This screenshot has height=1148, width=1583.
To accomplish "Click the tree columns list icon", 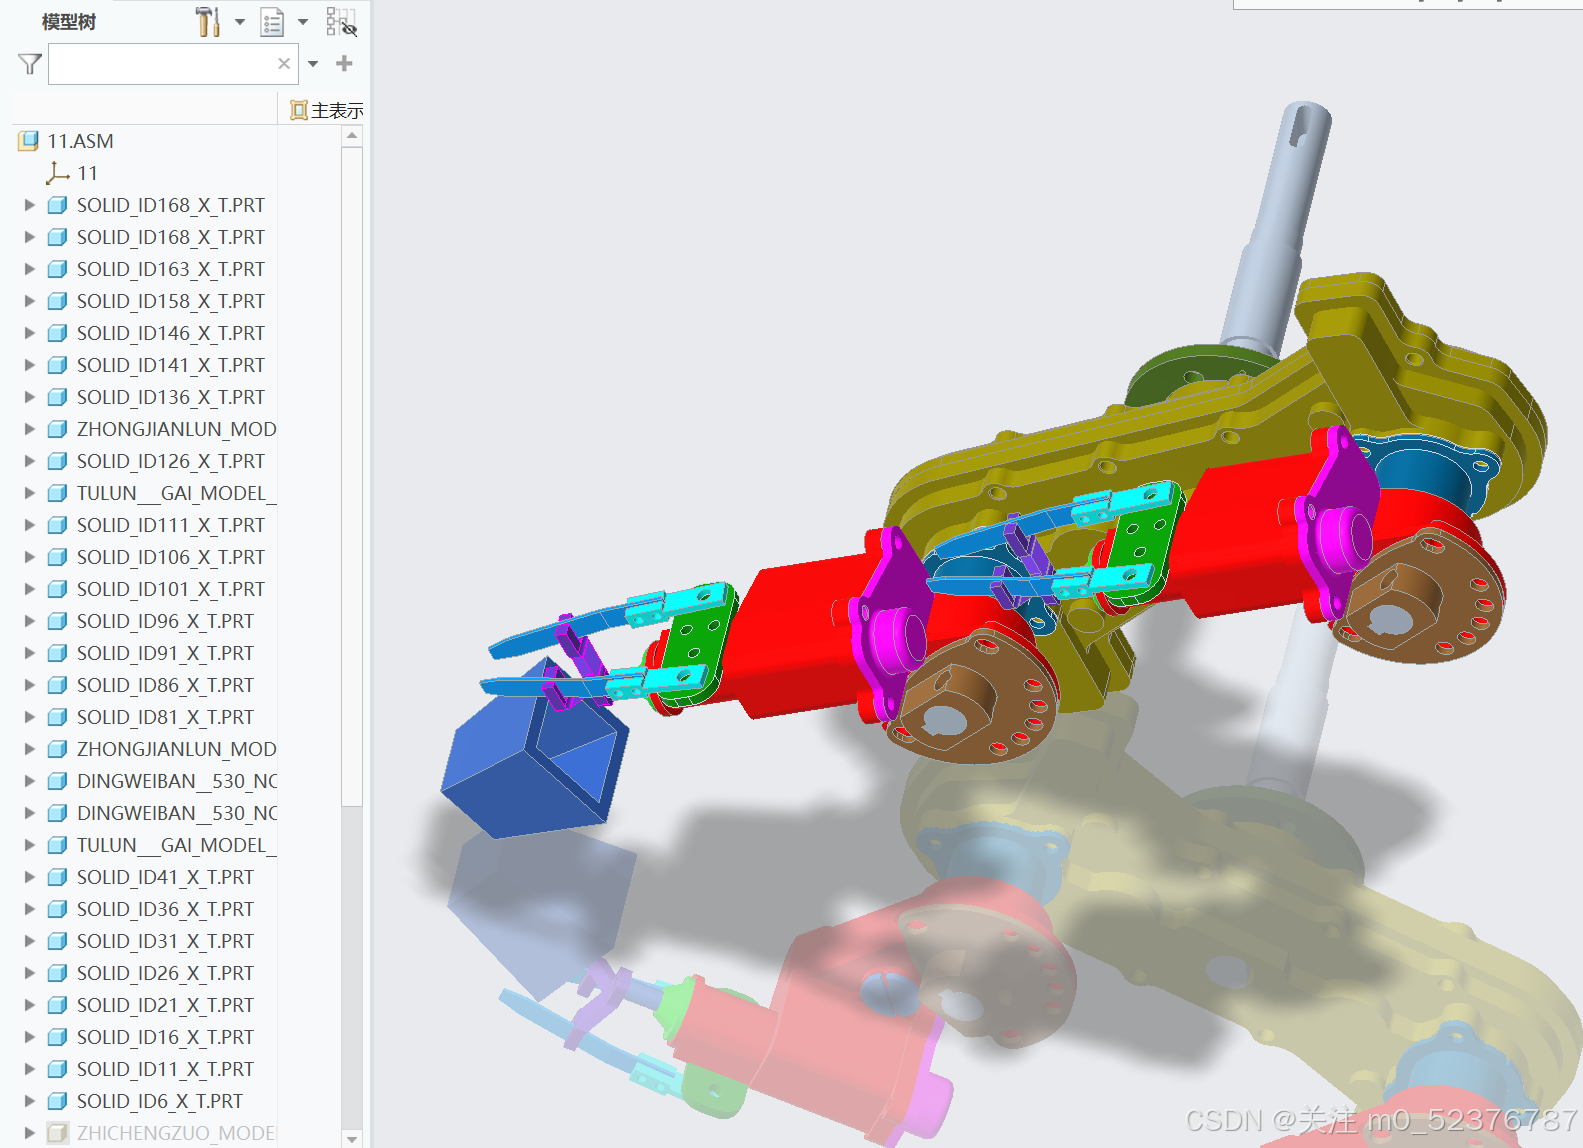I will [x=272, y=22].
